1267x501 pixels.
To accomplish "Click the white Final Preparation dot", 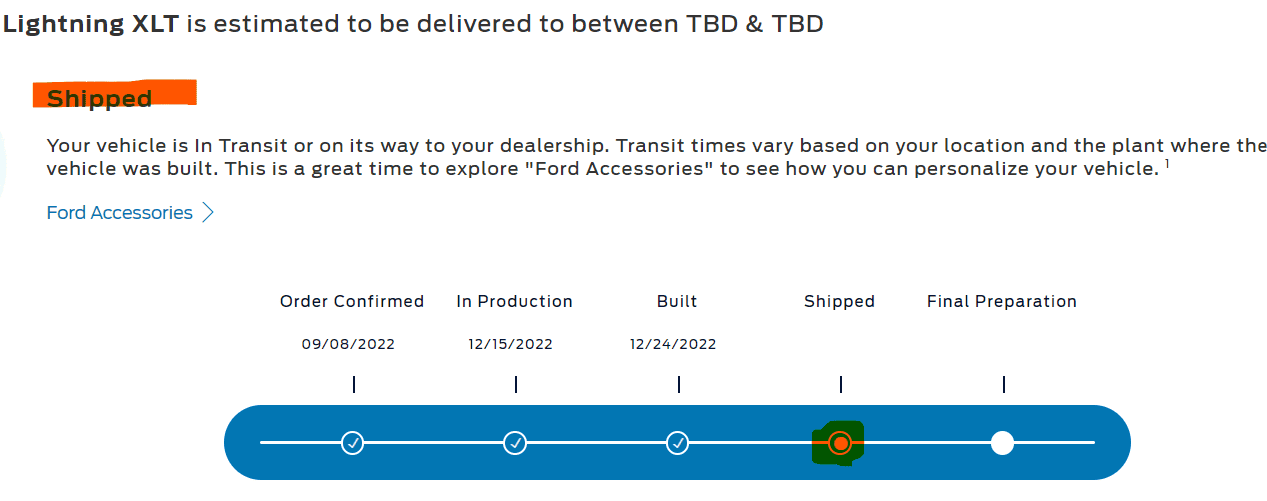I will tap(1002, 442).
